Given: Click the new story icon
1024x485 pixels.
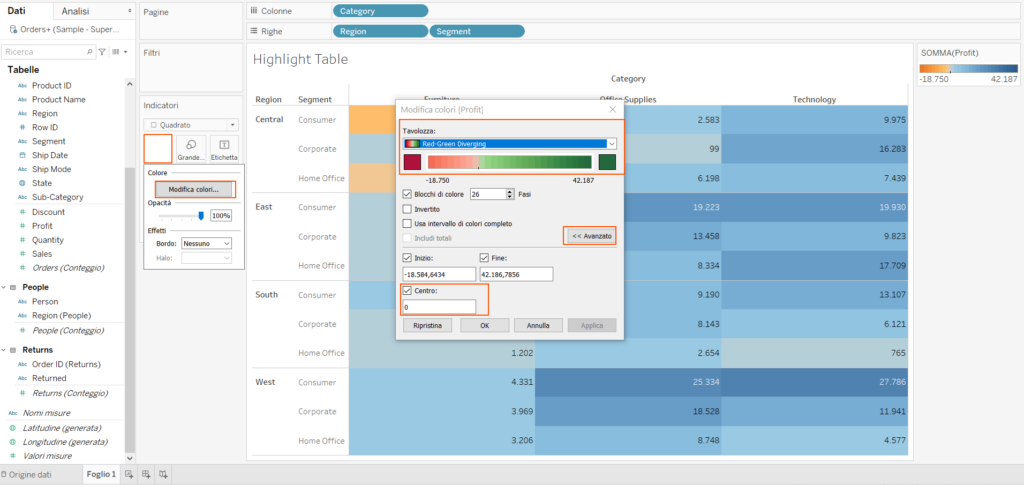Looking at the screenshot, I should 163,474.
